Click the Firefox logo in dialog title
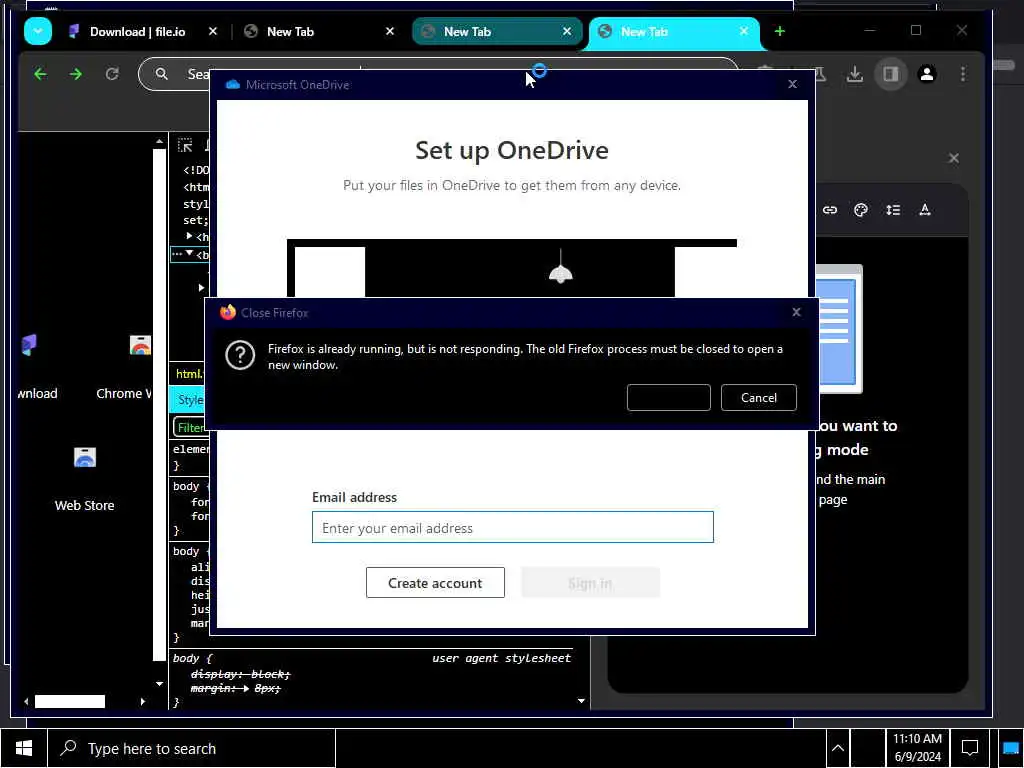 (227, 312)
